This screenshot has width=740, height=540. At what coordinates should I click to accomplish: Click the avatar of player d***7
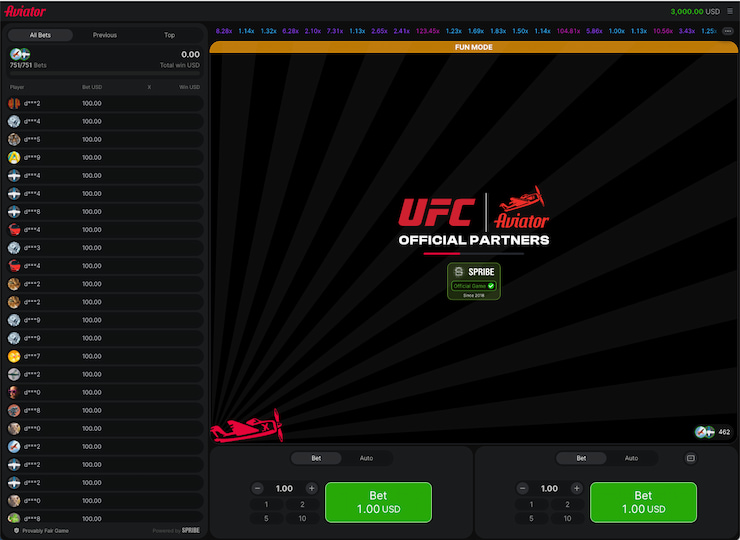coord(14,356)
